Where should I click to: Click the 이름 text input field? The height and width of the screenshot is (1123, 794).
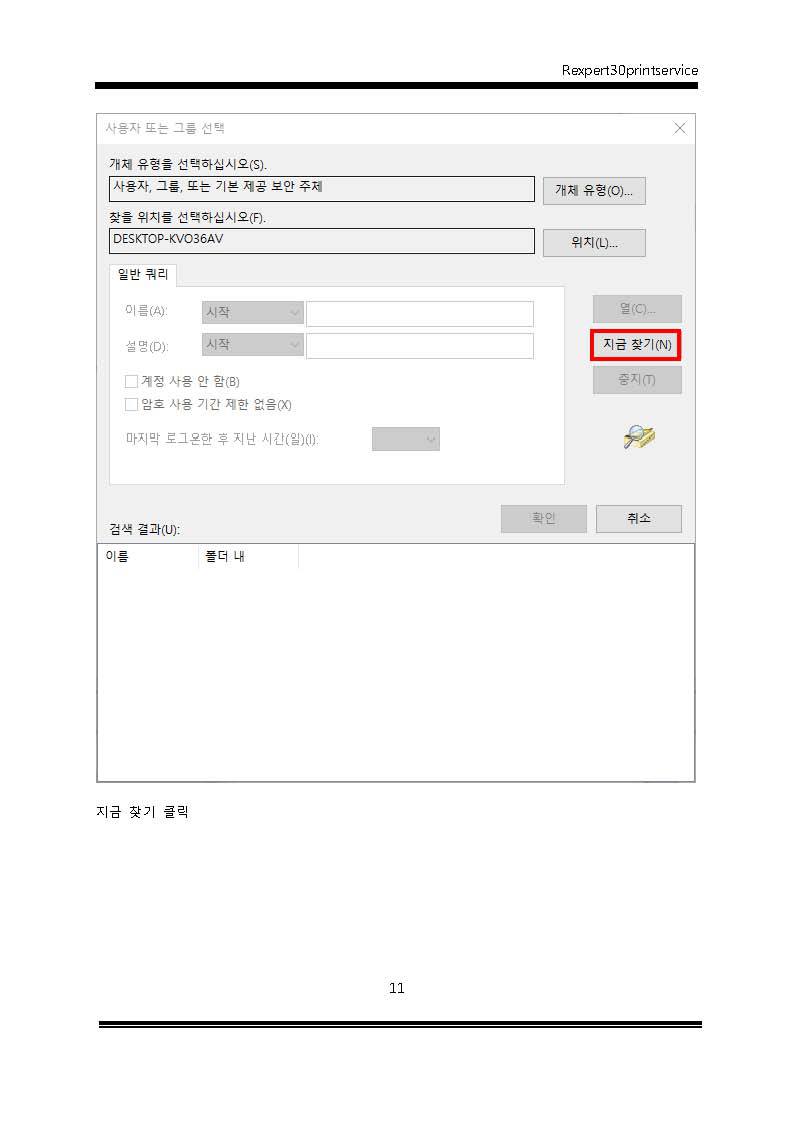(420, 313)
